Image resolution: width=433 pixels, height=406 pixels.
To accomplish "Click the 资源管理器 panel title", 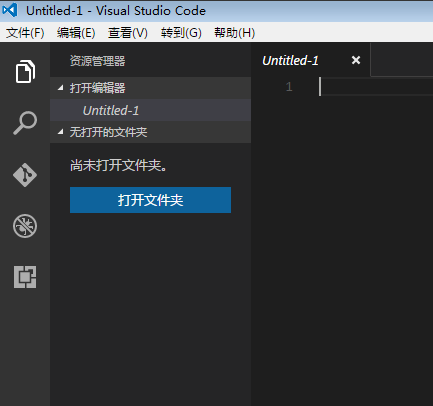I will 97,61.
